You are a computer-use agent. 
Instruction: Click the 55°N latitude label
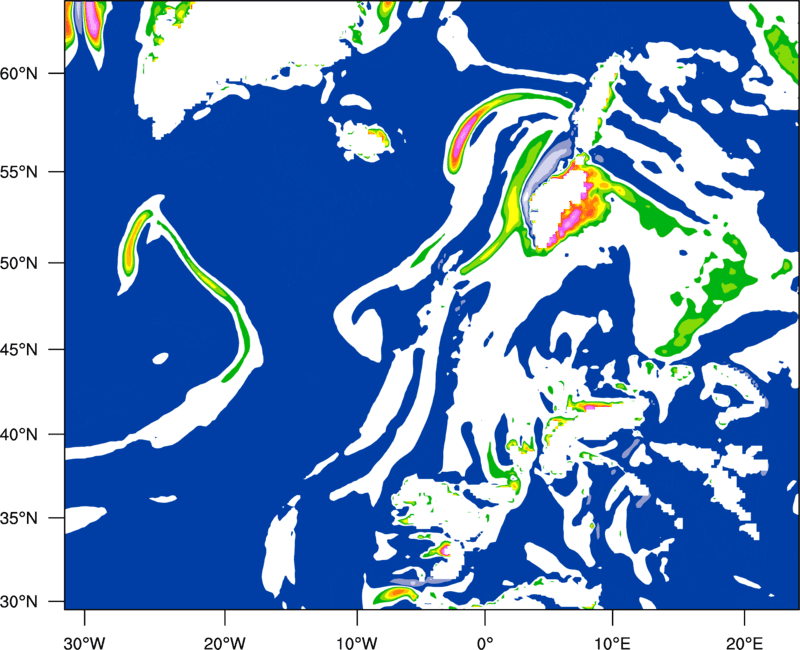pos(18,172)
